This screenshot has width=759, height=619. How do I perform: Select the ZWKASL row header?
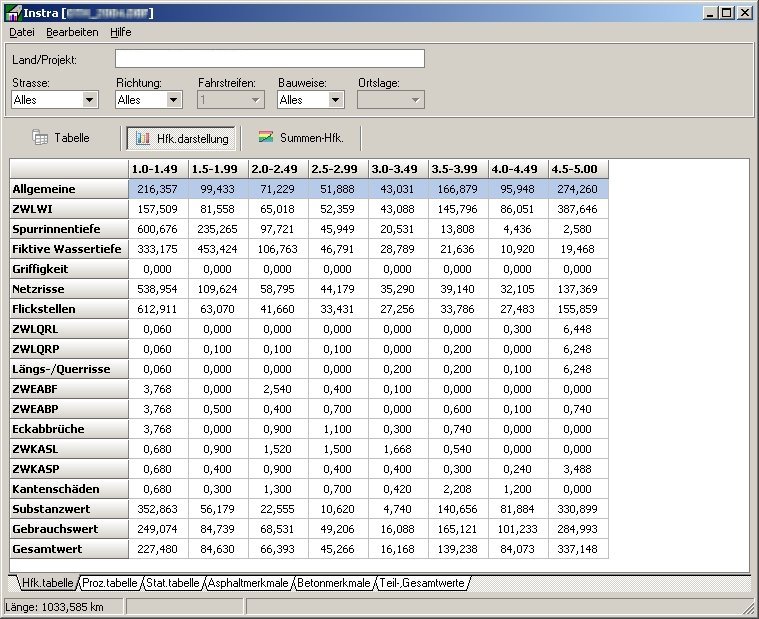click(x=69, y=449)
